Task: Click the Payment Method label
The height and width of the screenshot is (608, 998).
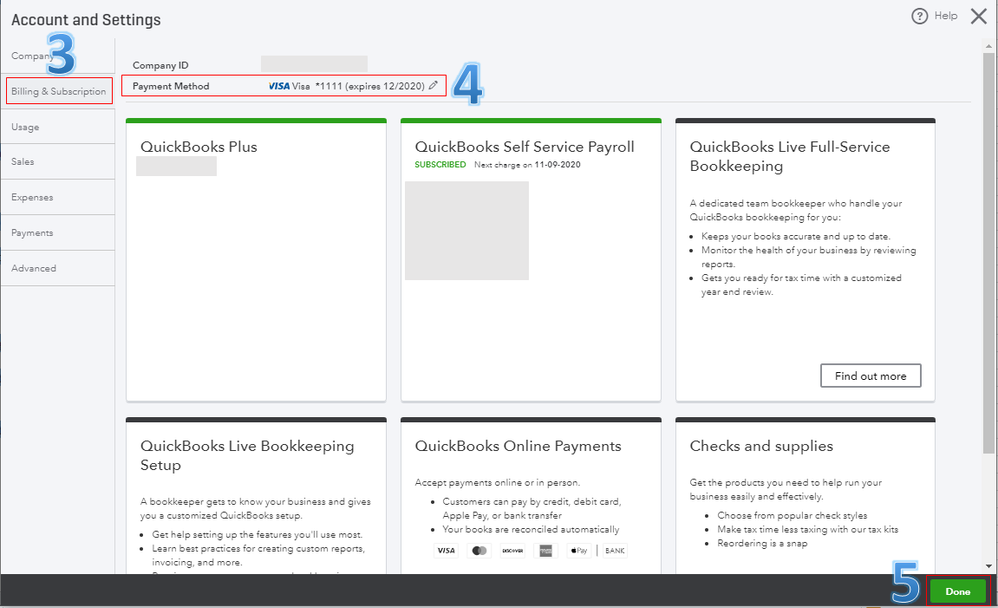Action: [171, 86]
